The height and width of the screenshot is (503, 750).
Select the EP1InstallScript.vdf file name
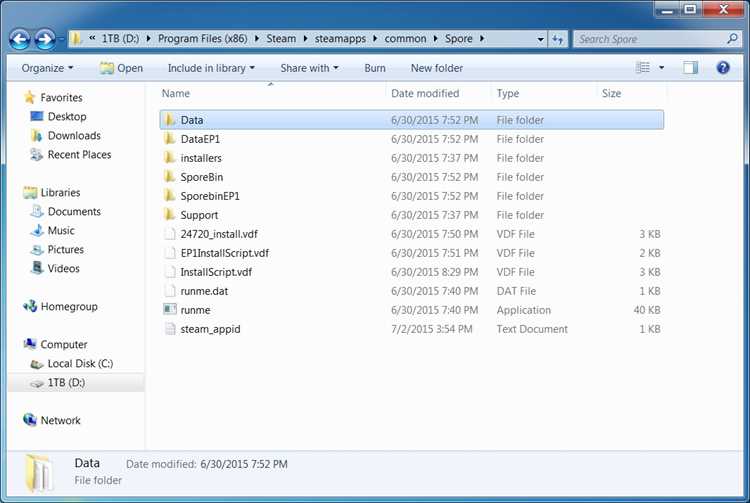pos(224,253)
